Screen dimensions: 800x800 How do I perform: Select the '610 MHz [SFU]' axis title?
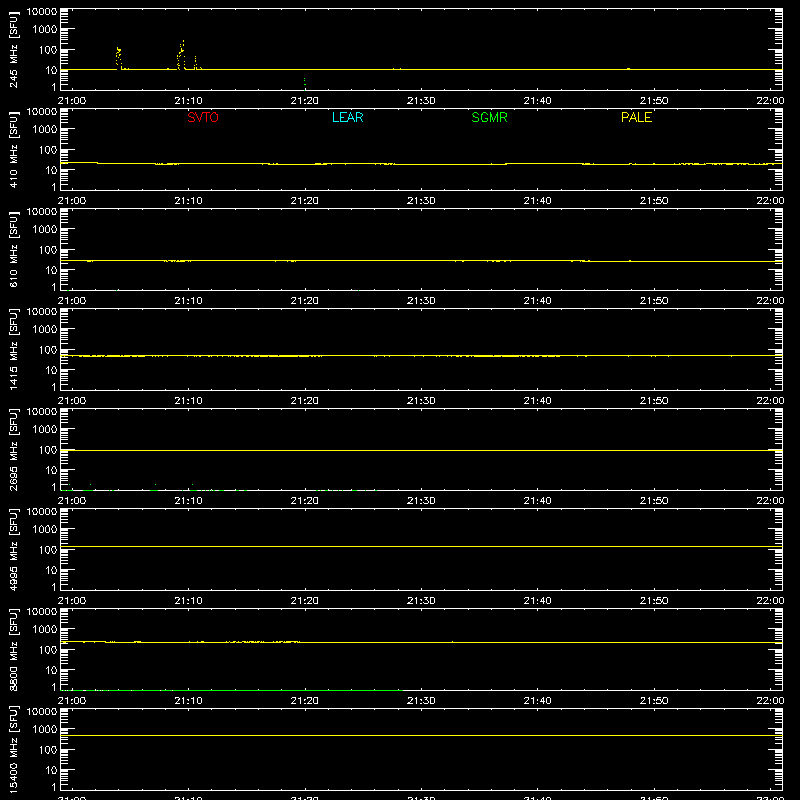coord(13,249)
